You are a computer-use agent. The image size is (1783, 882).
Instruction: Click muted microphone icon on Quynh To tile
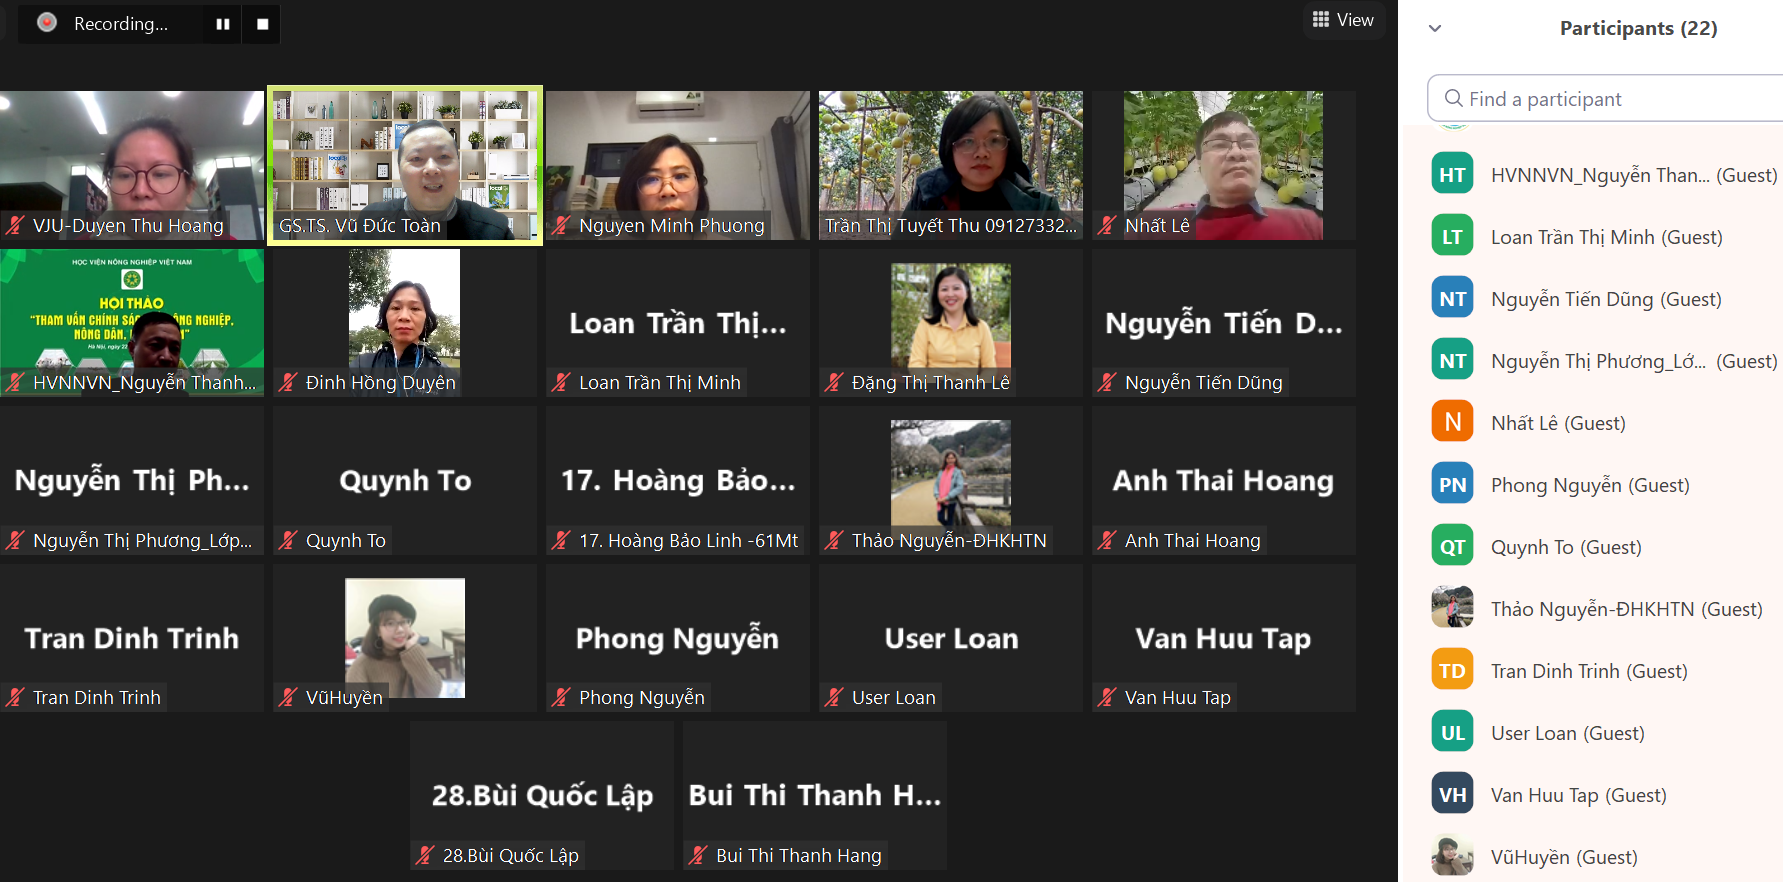click(288, 541)
